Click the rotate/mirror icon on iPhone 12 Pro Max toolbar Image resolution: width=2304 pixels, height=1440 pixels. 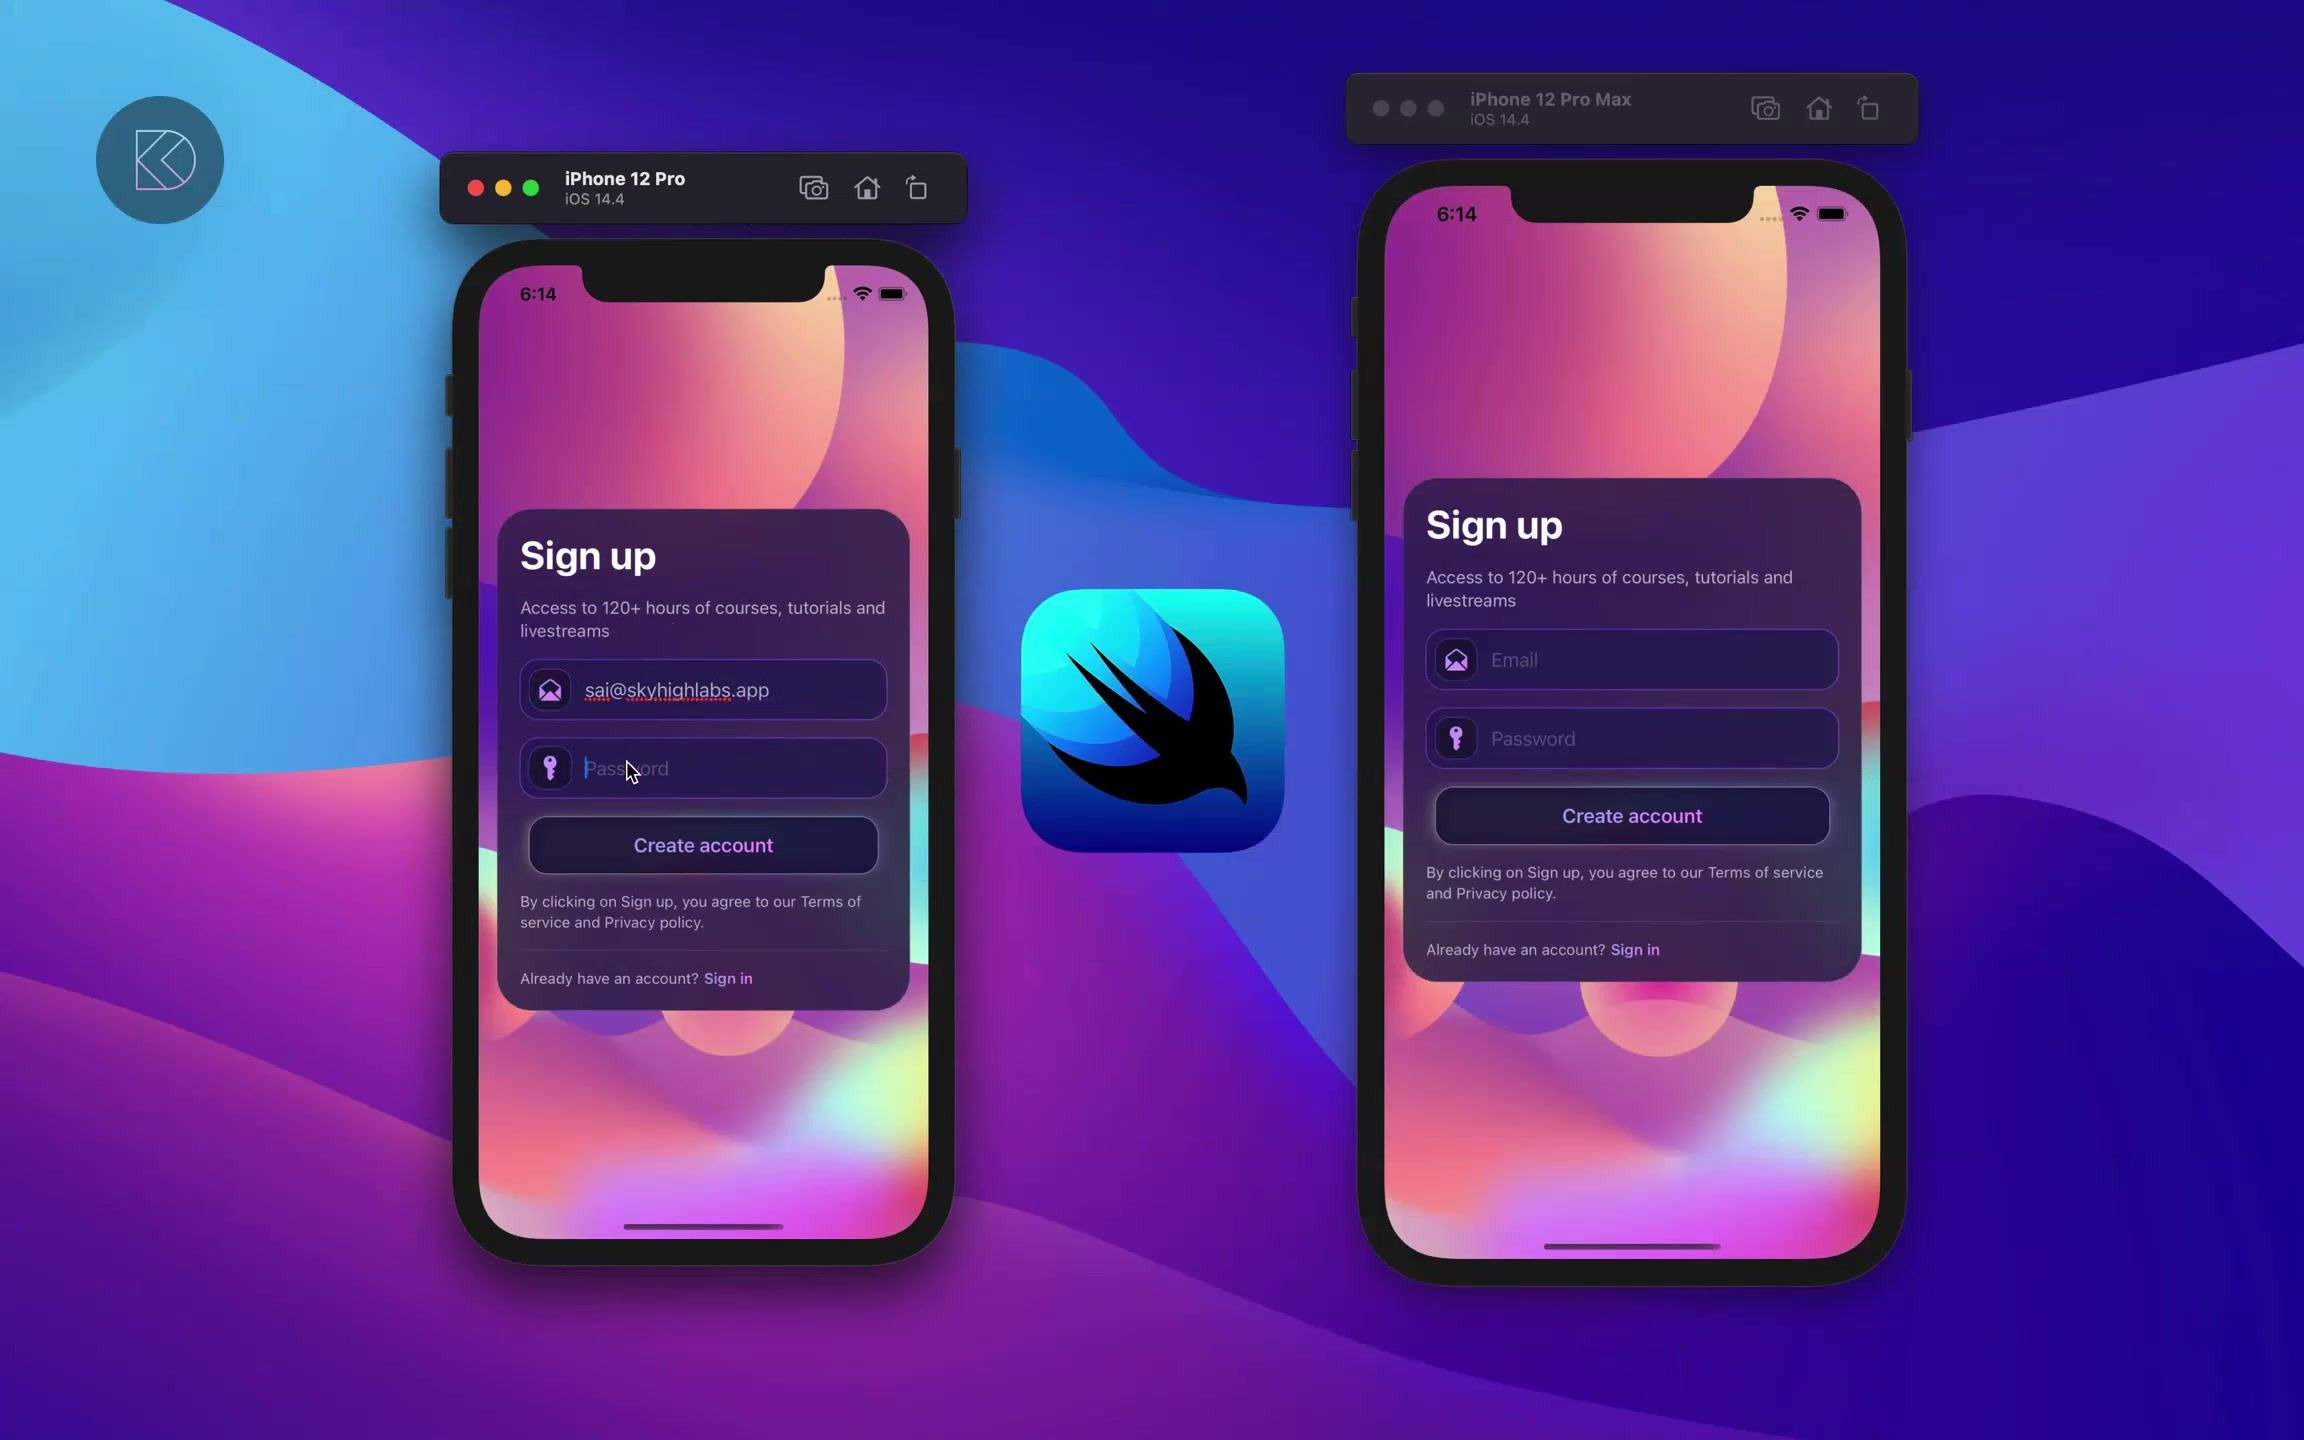click(x=1868, y=108)
